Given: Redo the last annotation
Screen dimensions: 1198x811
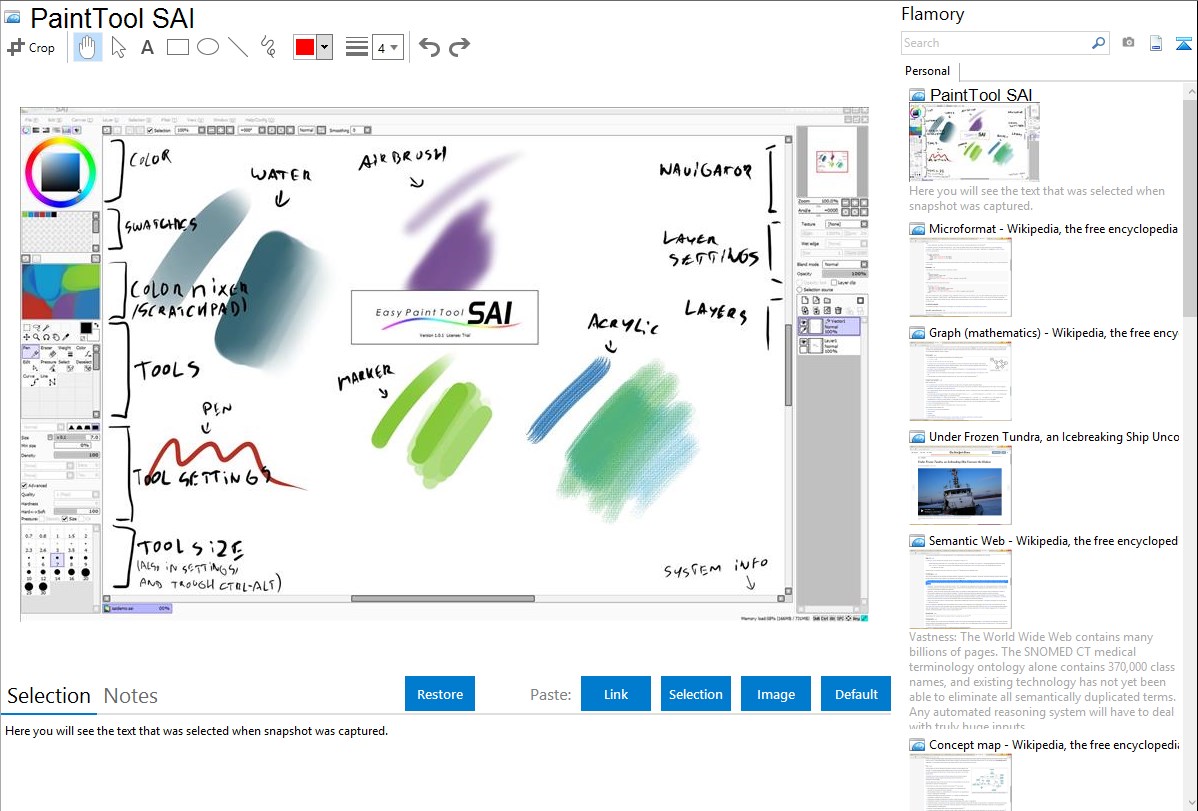Looking at the screenshot, I should pos(459,47).
